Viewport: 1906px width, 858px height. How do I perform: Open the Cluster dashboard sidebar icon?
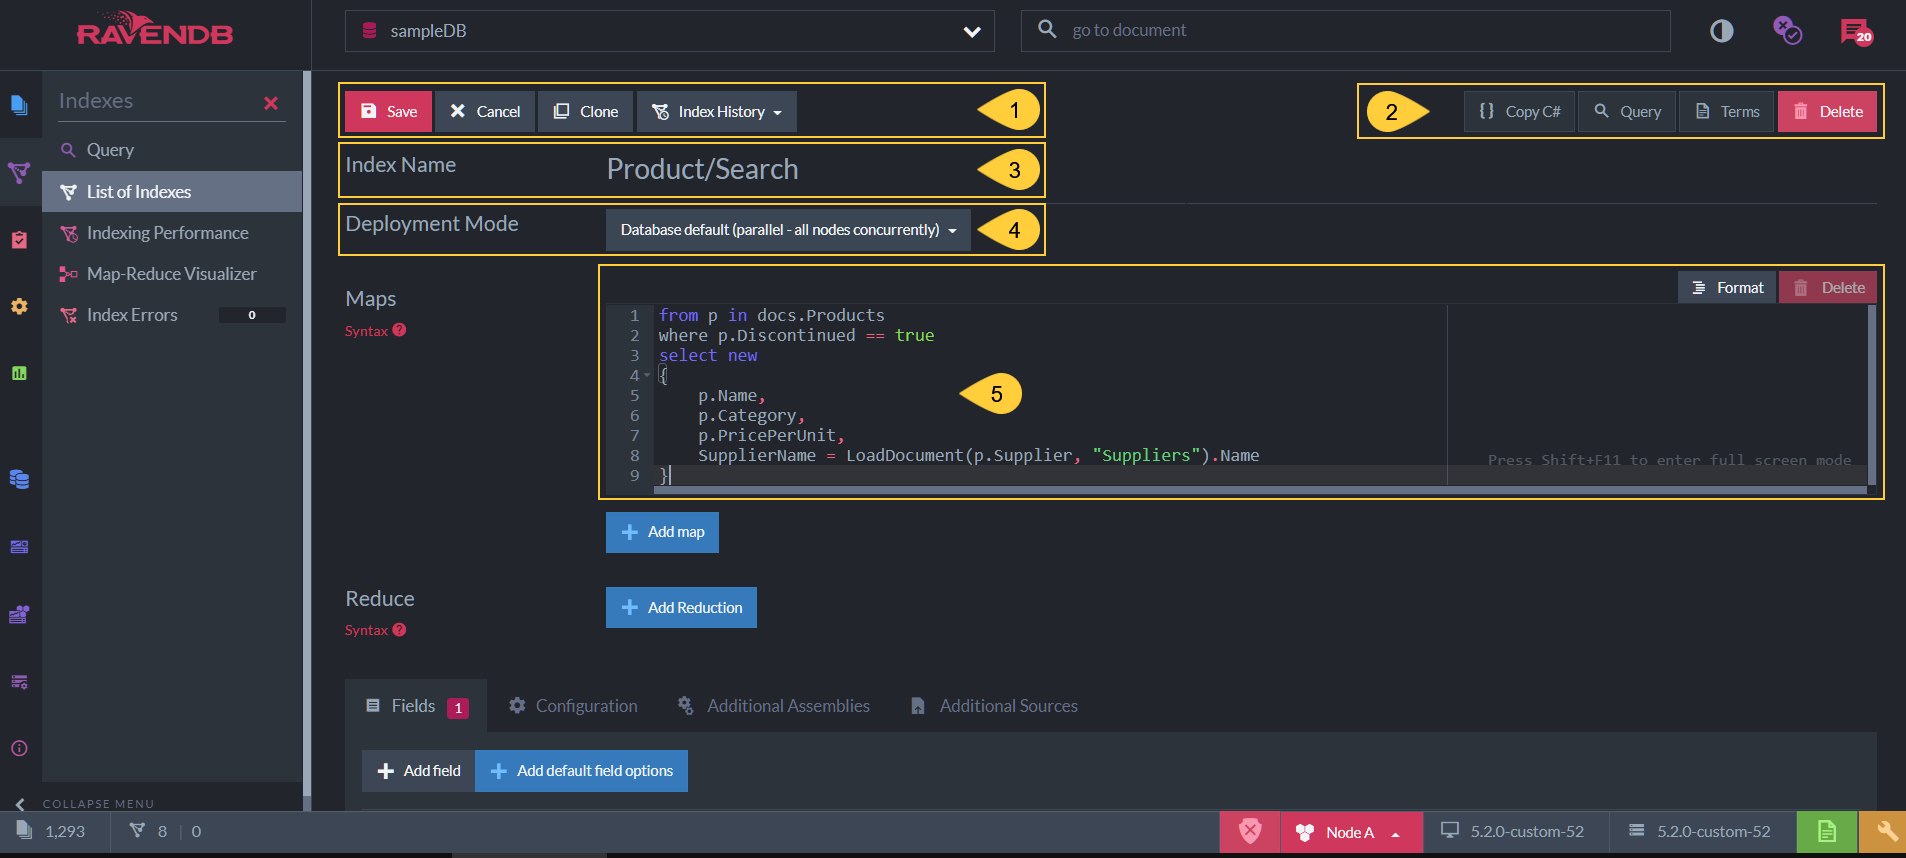click(x=19, y=614)
